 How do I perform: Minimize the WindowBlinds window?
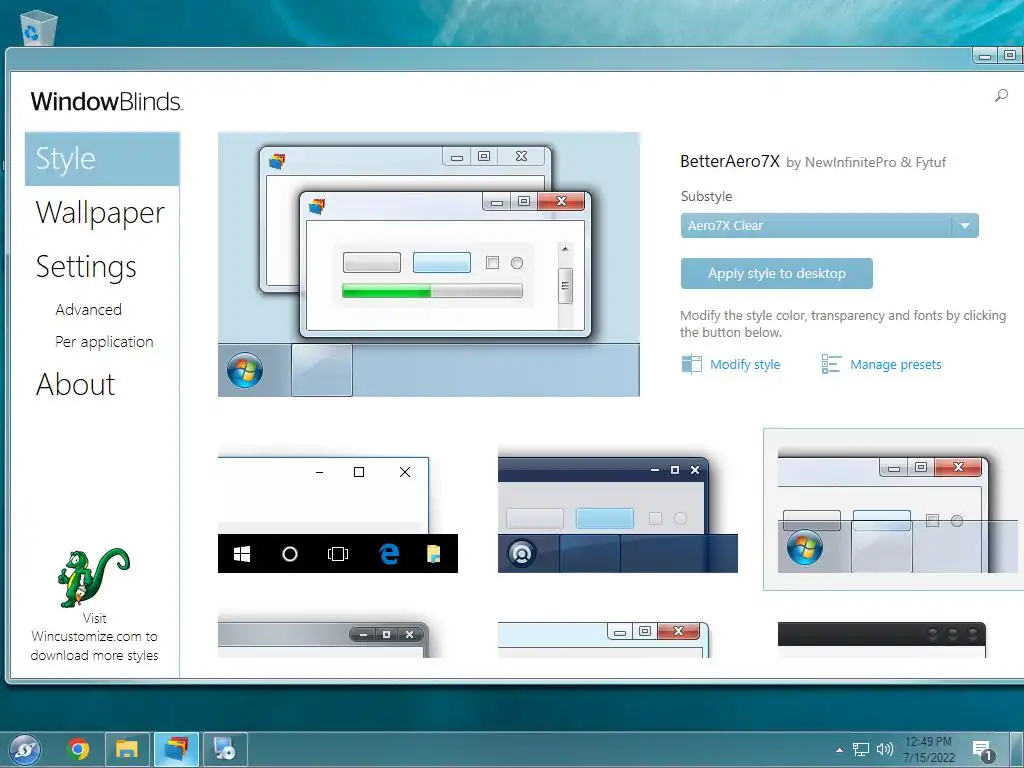coord(985,56)
